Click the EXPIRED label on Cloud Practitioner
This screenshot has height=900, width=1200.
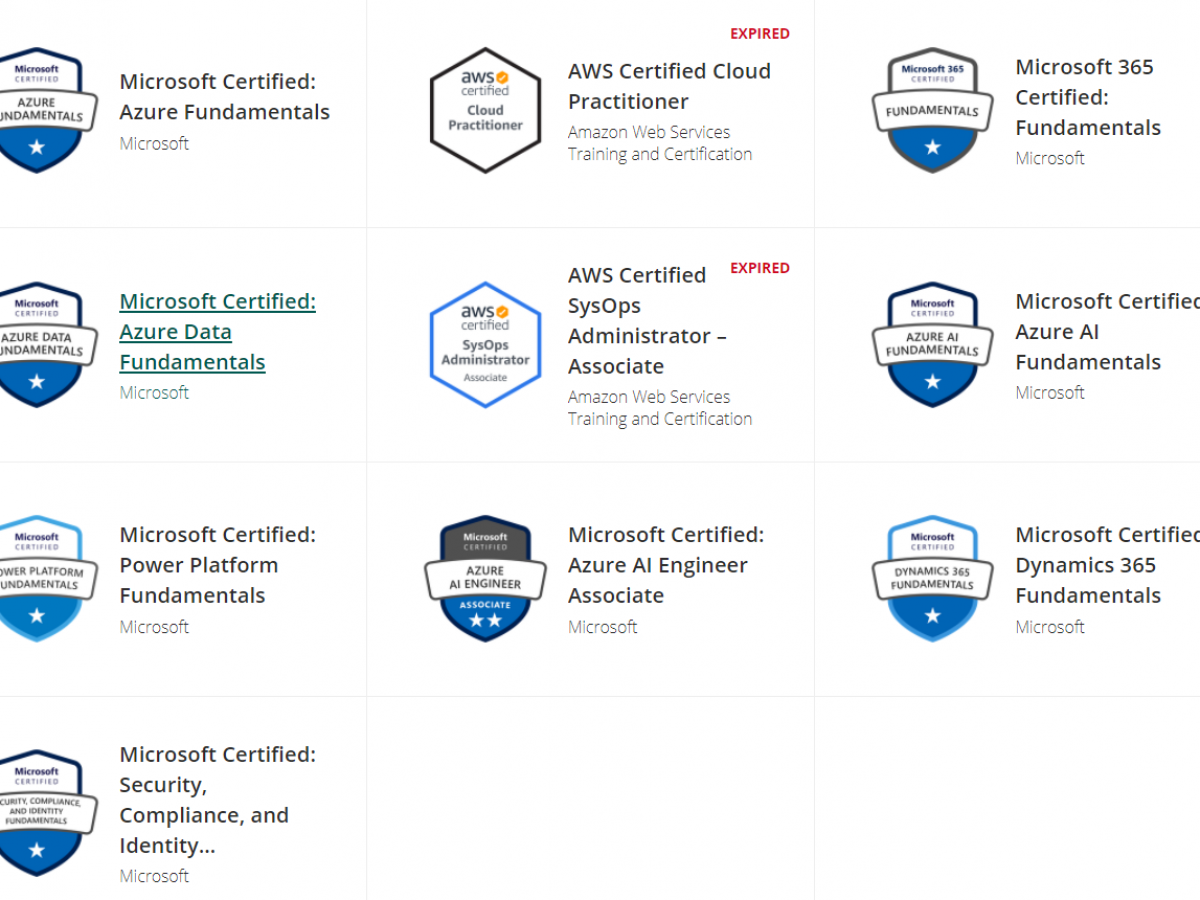759,34
